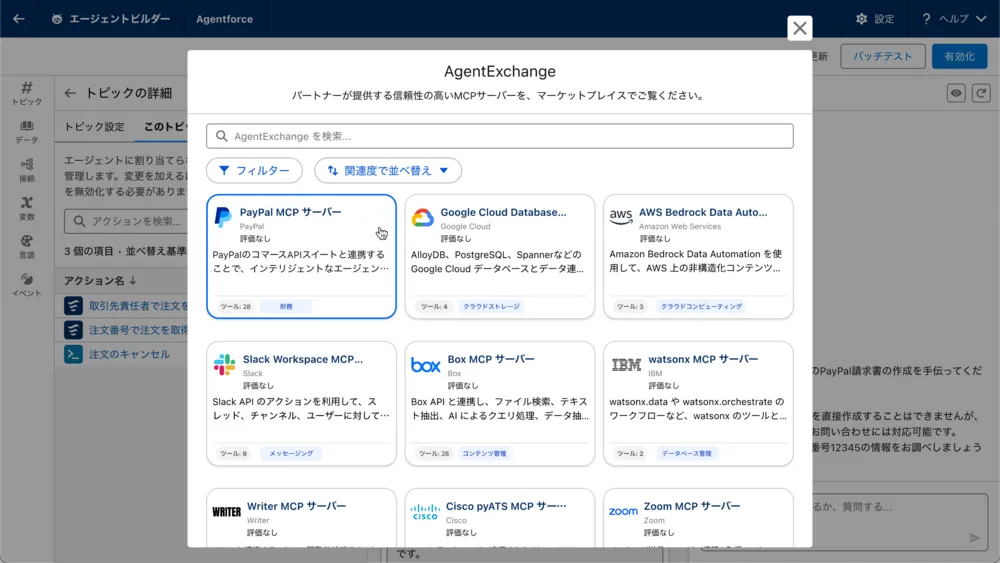This screenshot has width=1000, height=563.
Task: Click the Zoom logo icon
Action: click(x=623, y=511)
